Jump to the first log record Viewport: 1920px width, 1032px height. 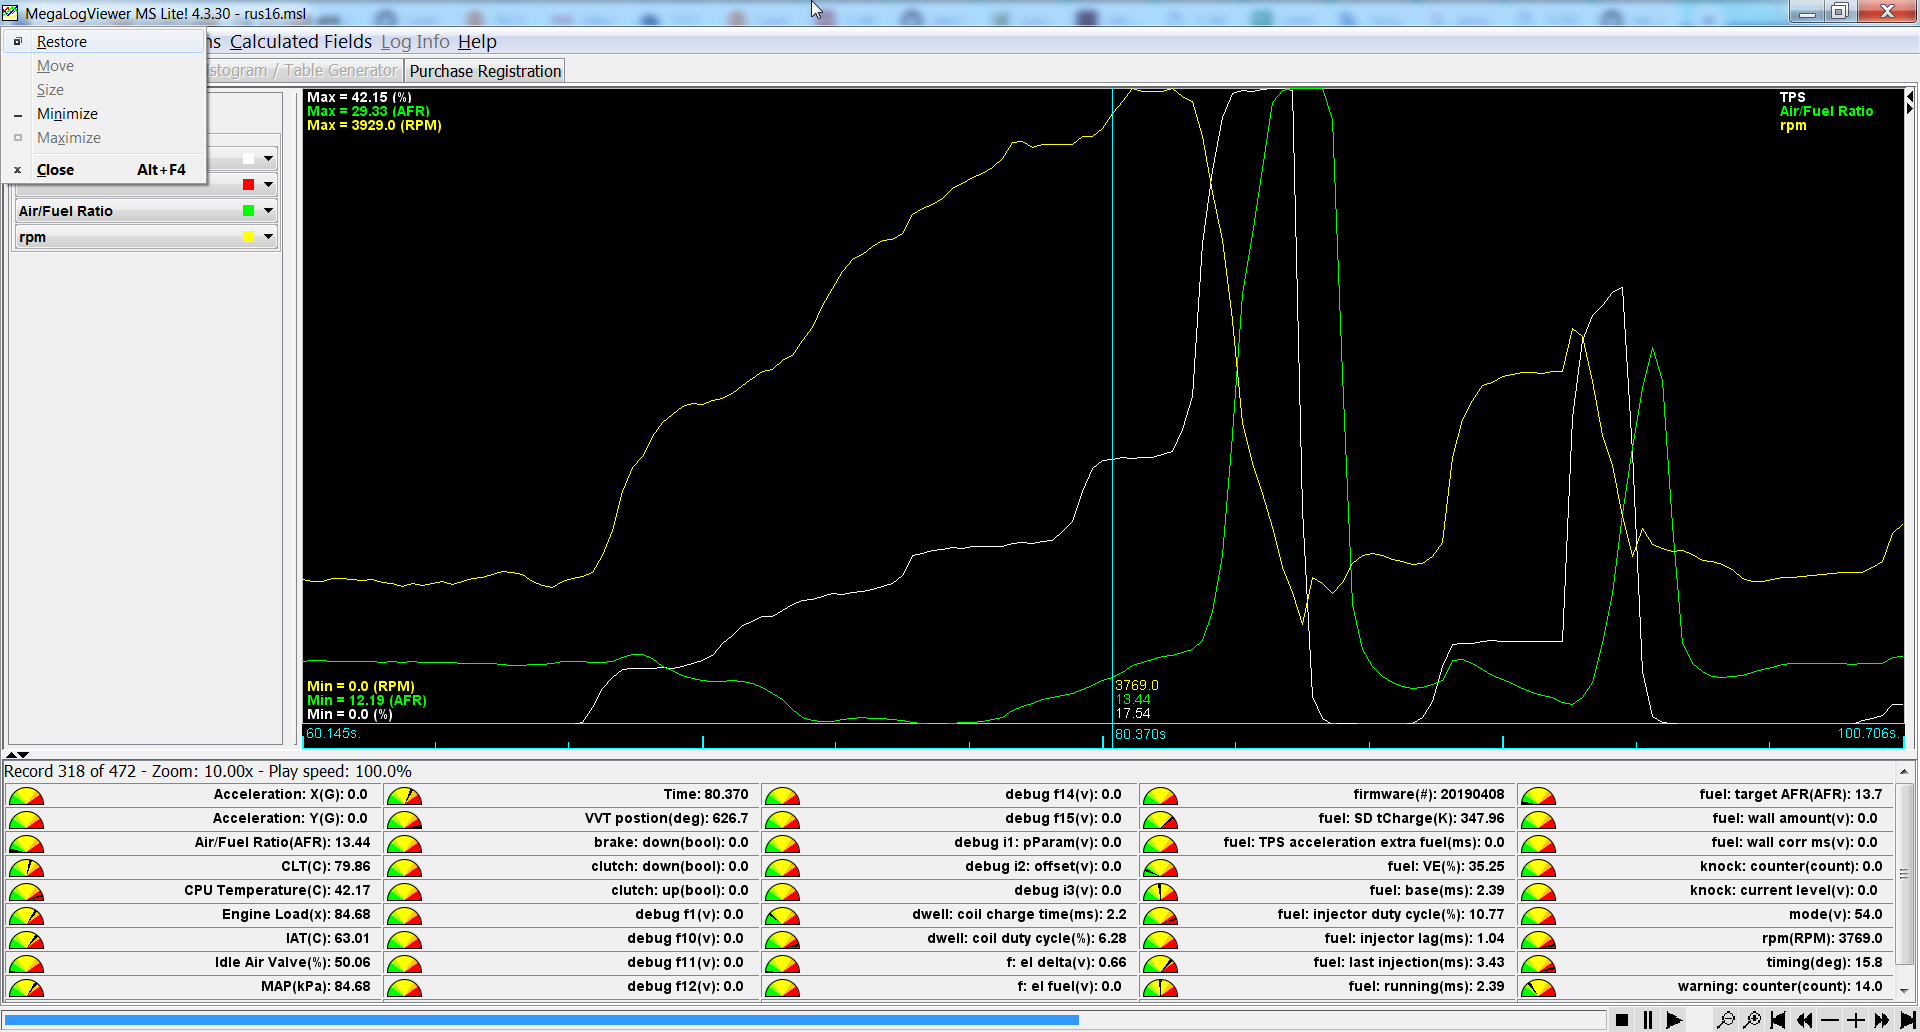click(1778, 1020)
